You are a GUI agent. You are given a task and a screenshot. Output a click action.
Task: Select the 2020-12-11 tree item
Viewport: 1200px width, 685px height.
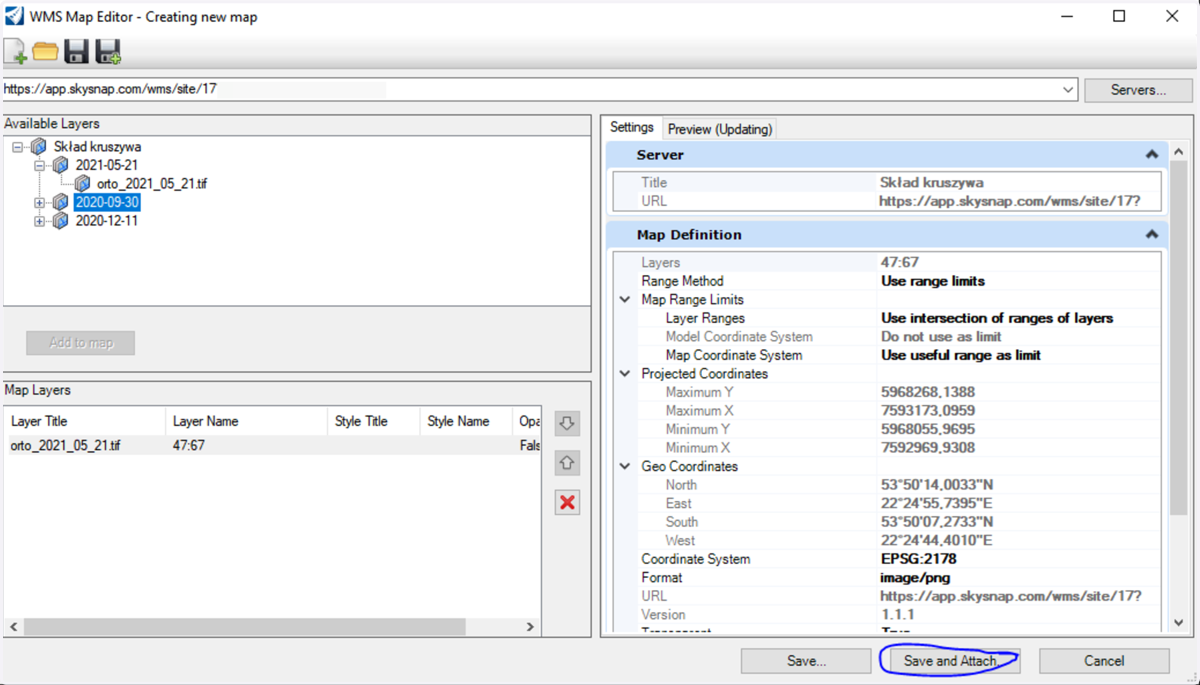(x=107, y=221)
